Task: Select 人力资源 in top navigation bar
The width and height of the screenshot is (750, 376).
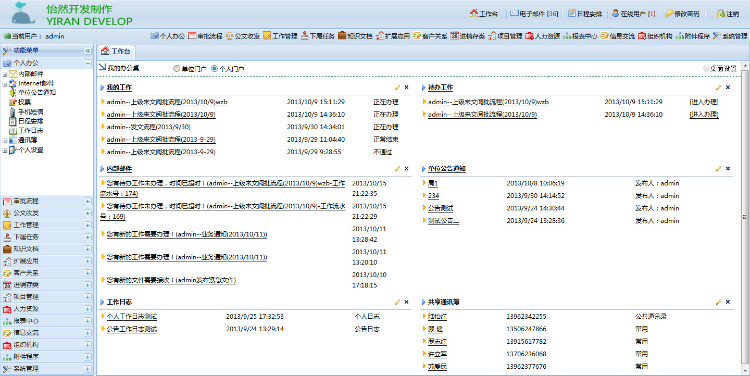Action: coord(542,36)
